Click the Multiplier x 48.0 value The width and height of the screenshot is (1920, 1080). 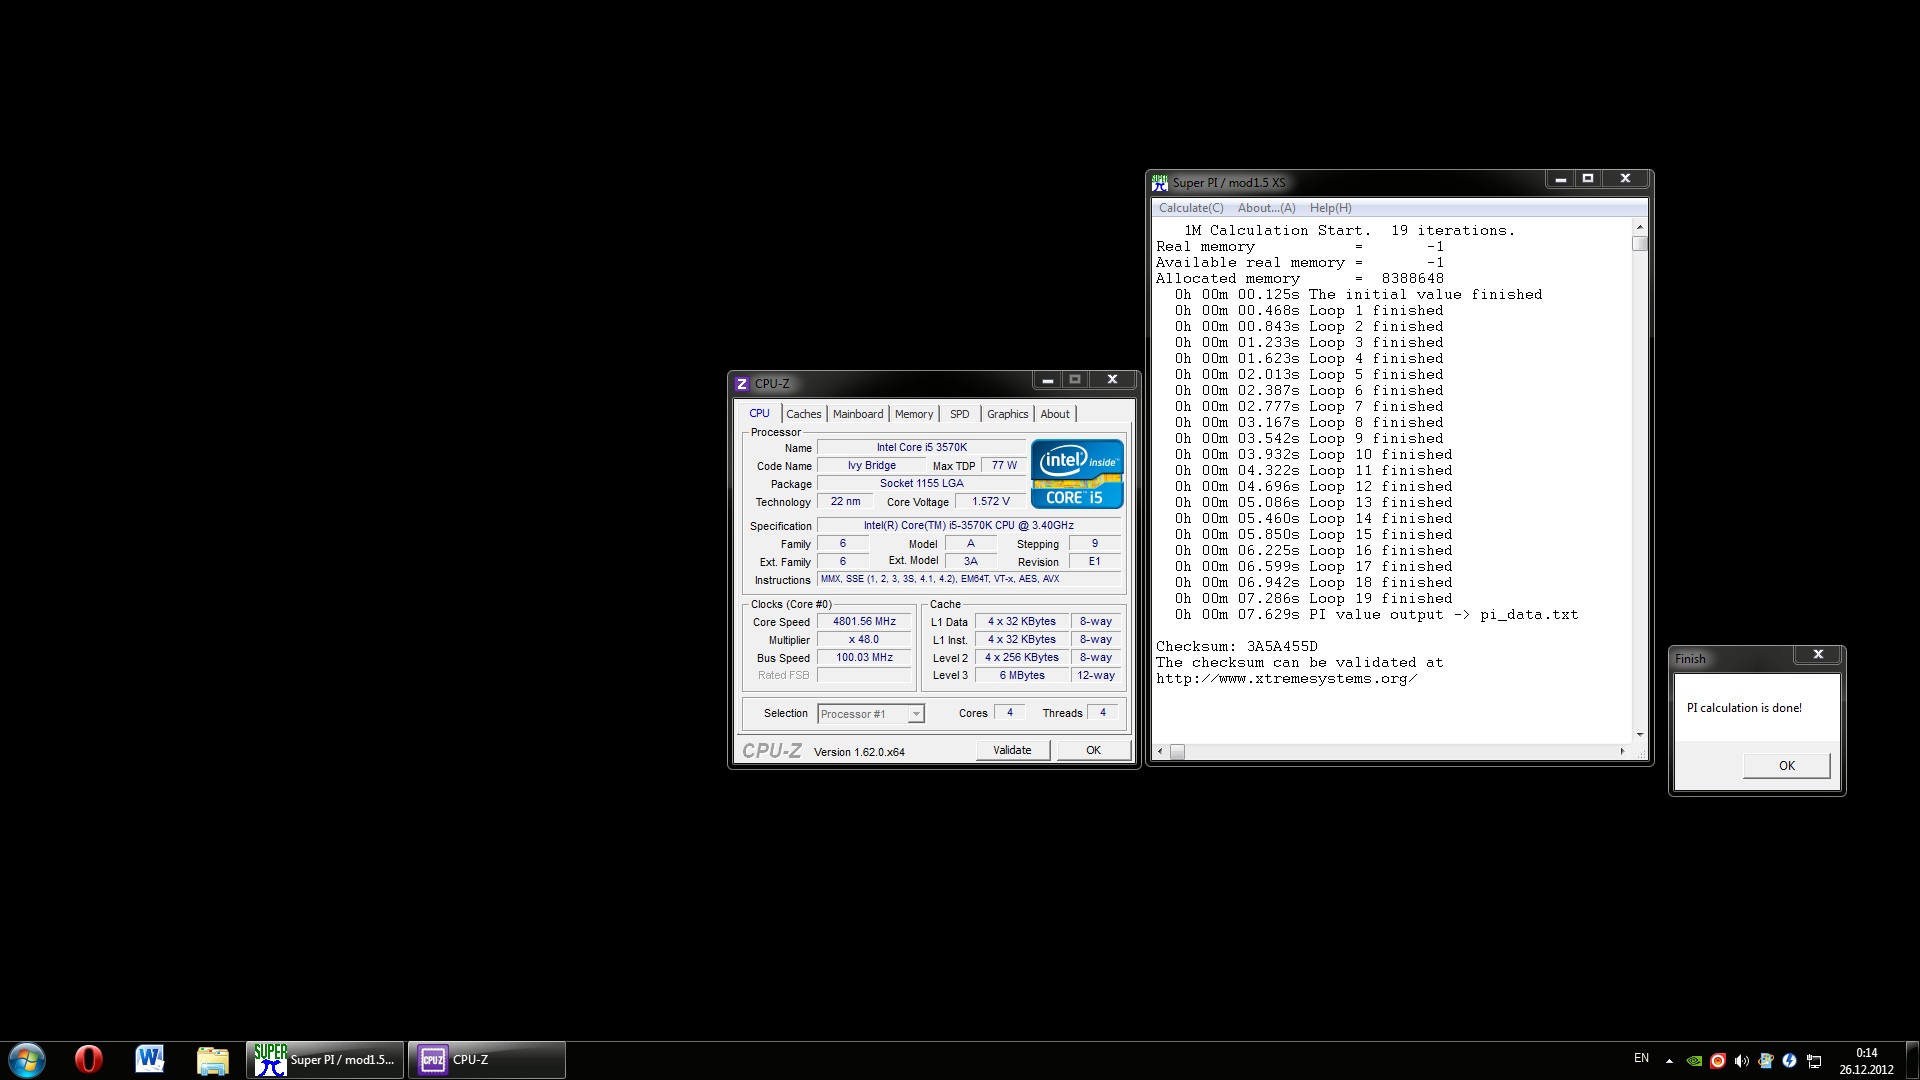[864, 640]
